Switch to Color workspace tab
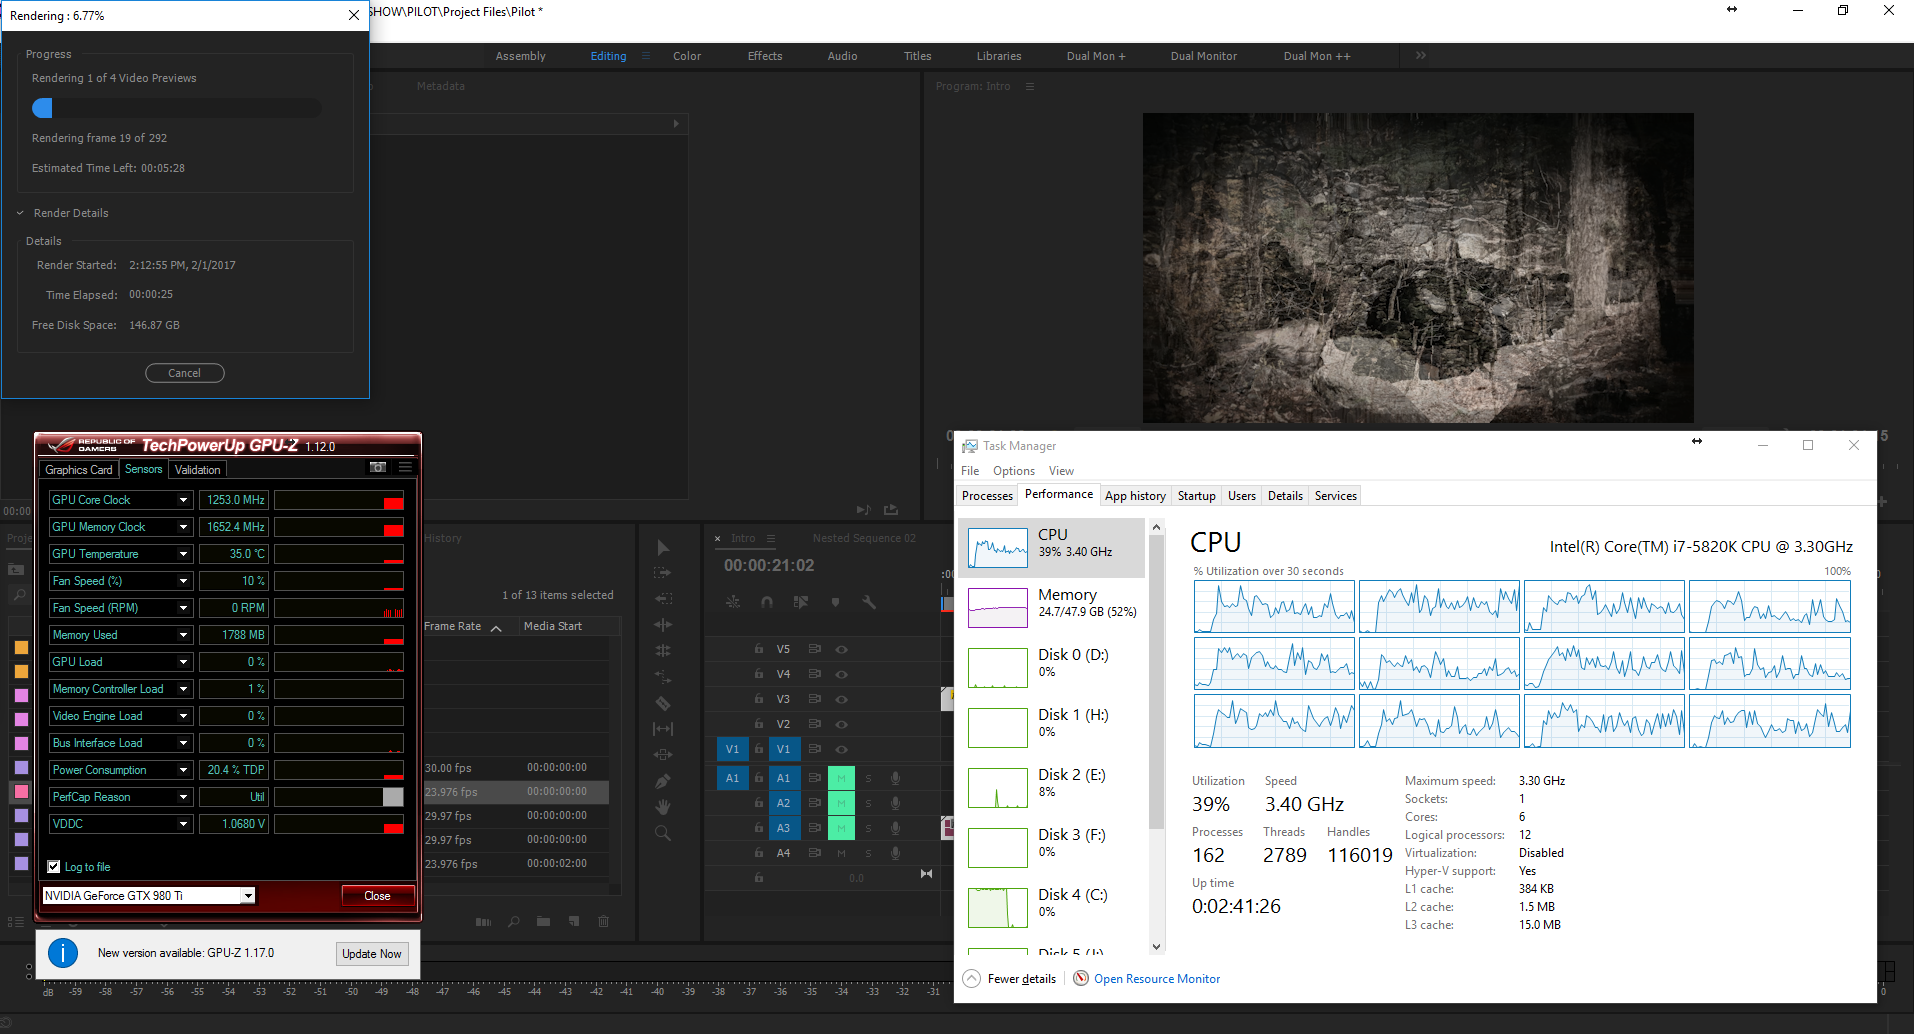 pyautogui.click(x=686, y=56)
